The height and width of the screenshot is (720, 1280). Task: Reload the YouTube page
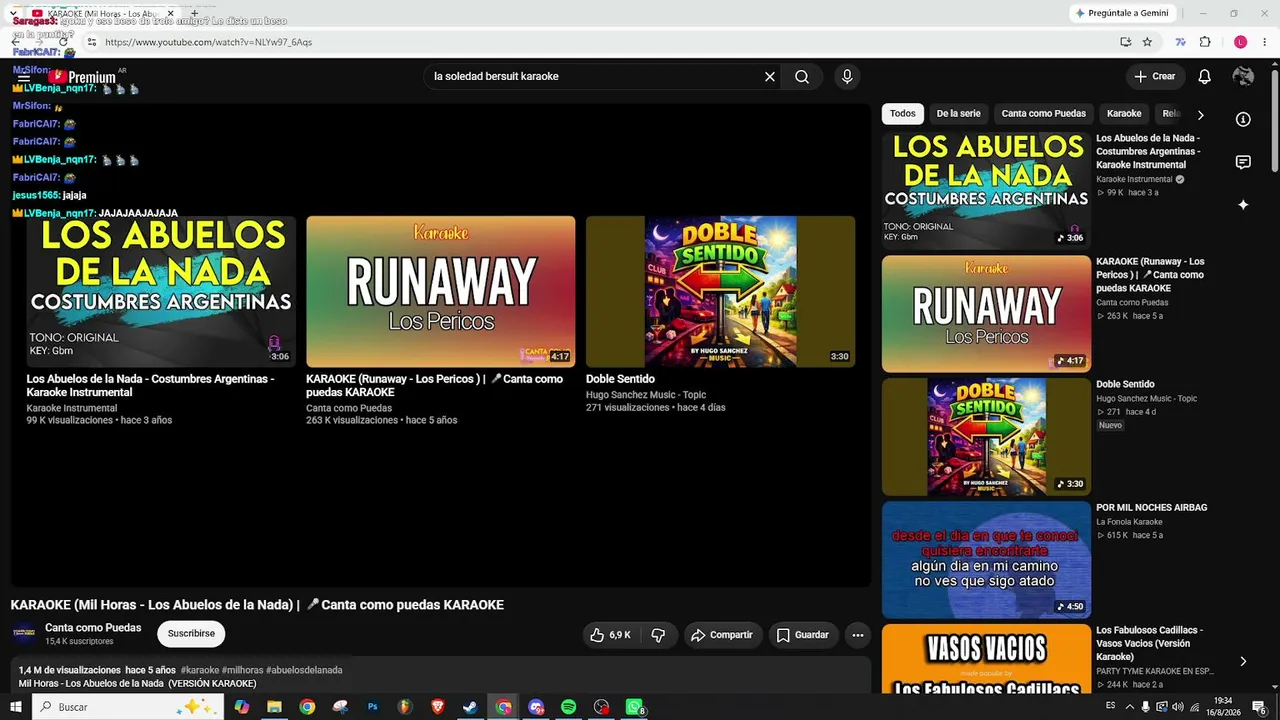click(63, 42)
